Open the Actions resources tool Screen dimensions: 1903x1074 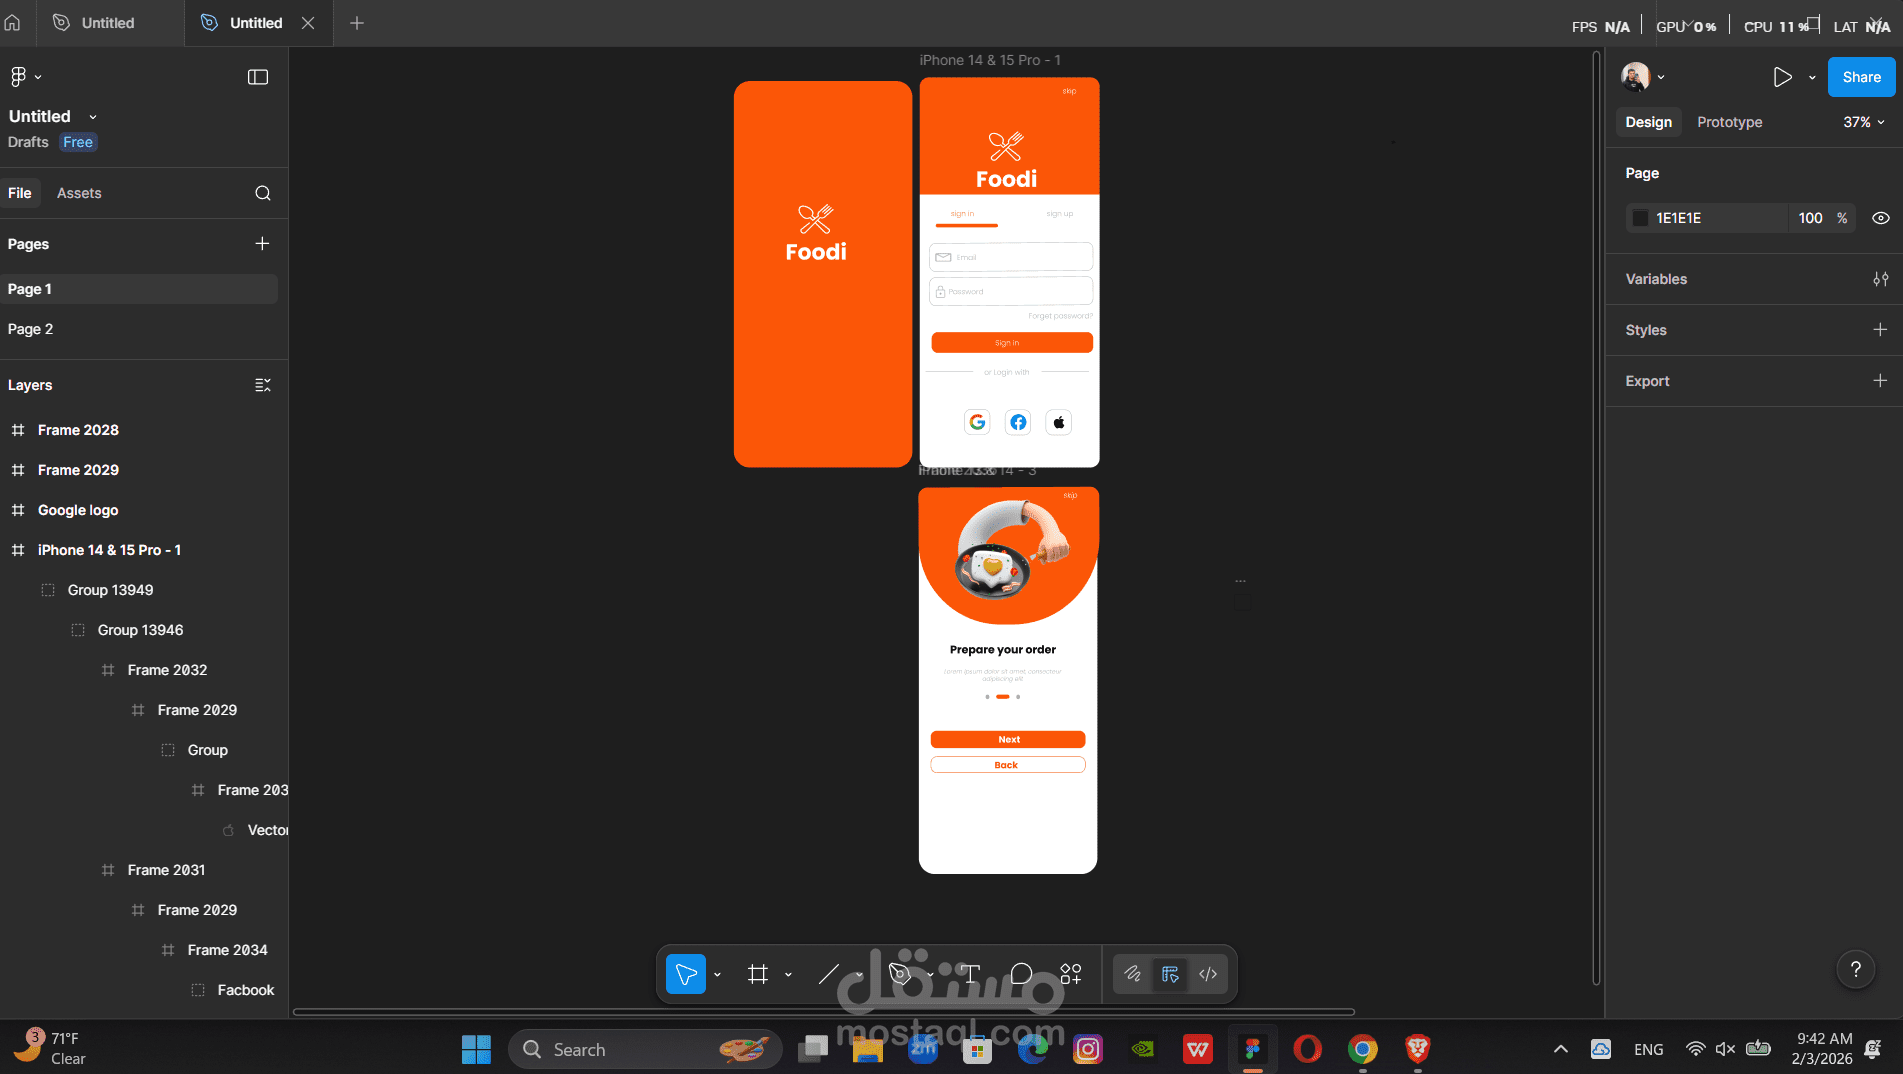point(1071,974)
